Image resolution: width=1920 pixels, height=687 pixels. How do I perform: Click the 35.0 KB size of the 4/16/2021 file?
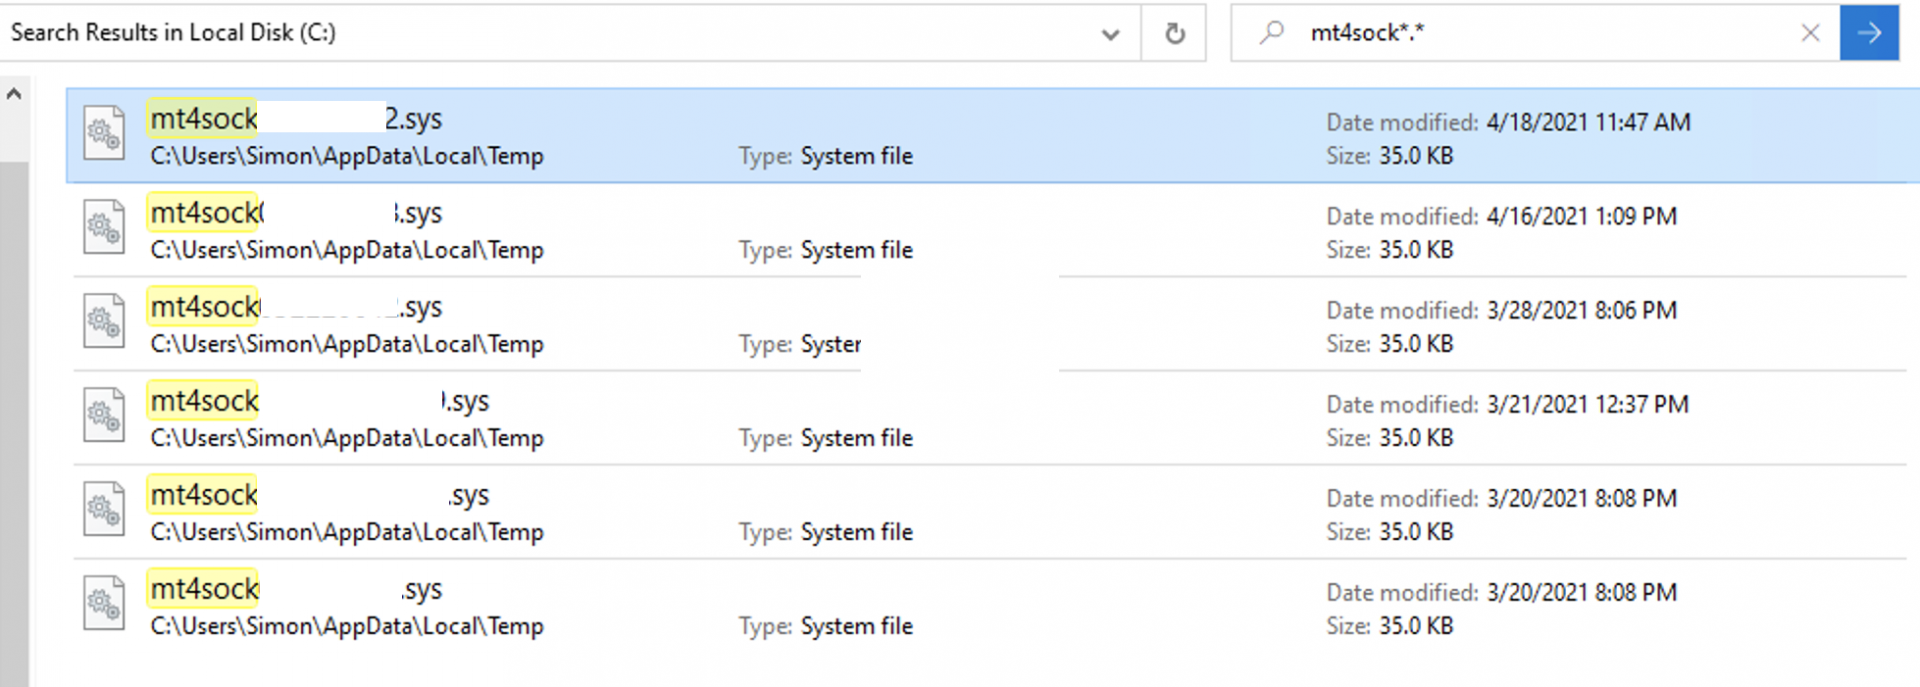coord(1415,250)
